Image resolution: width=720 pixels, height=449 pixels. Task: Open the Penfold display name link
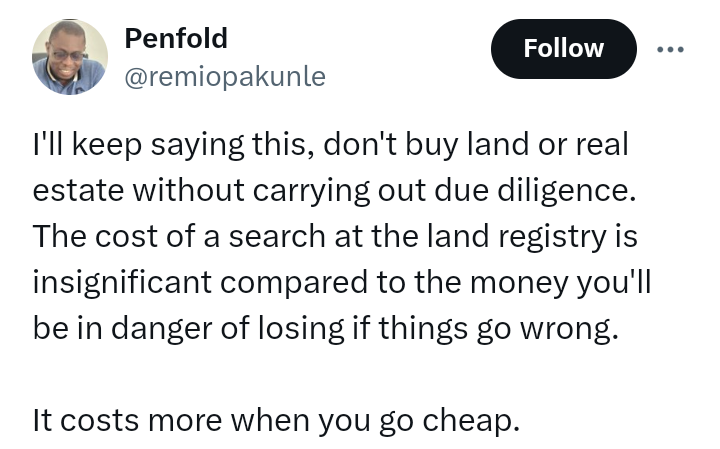(175, 39)
